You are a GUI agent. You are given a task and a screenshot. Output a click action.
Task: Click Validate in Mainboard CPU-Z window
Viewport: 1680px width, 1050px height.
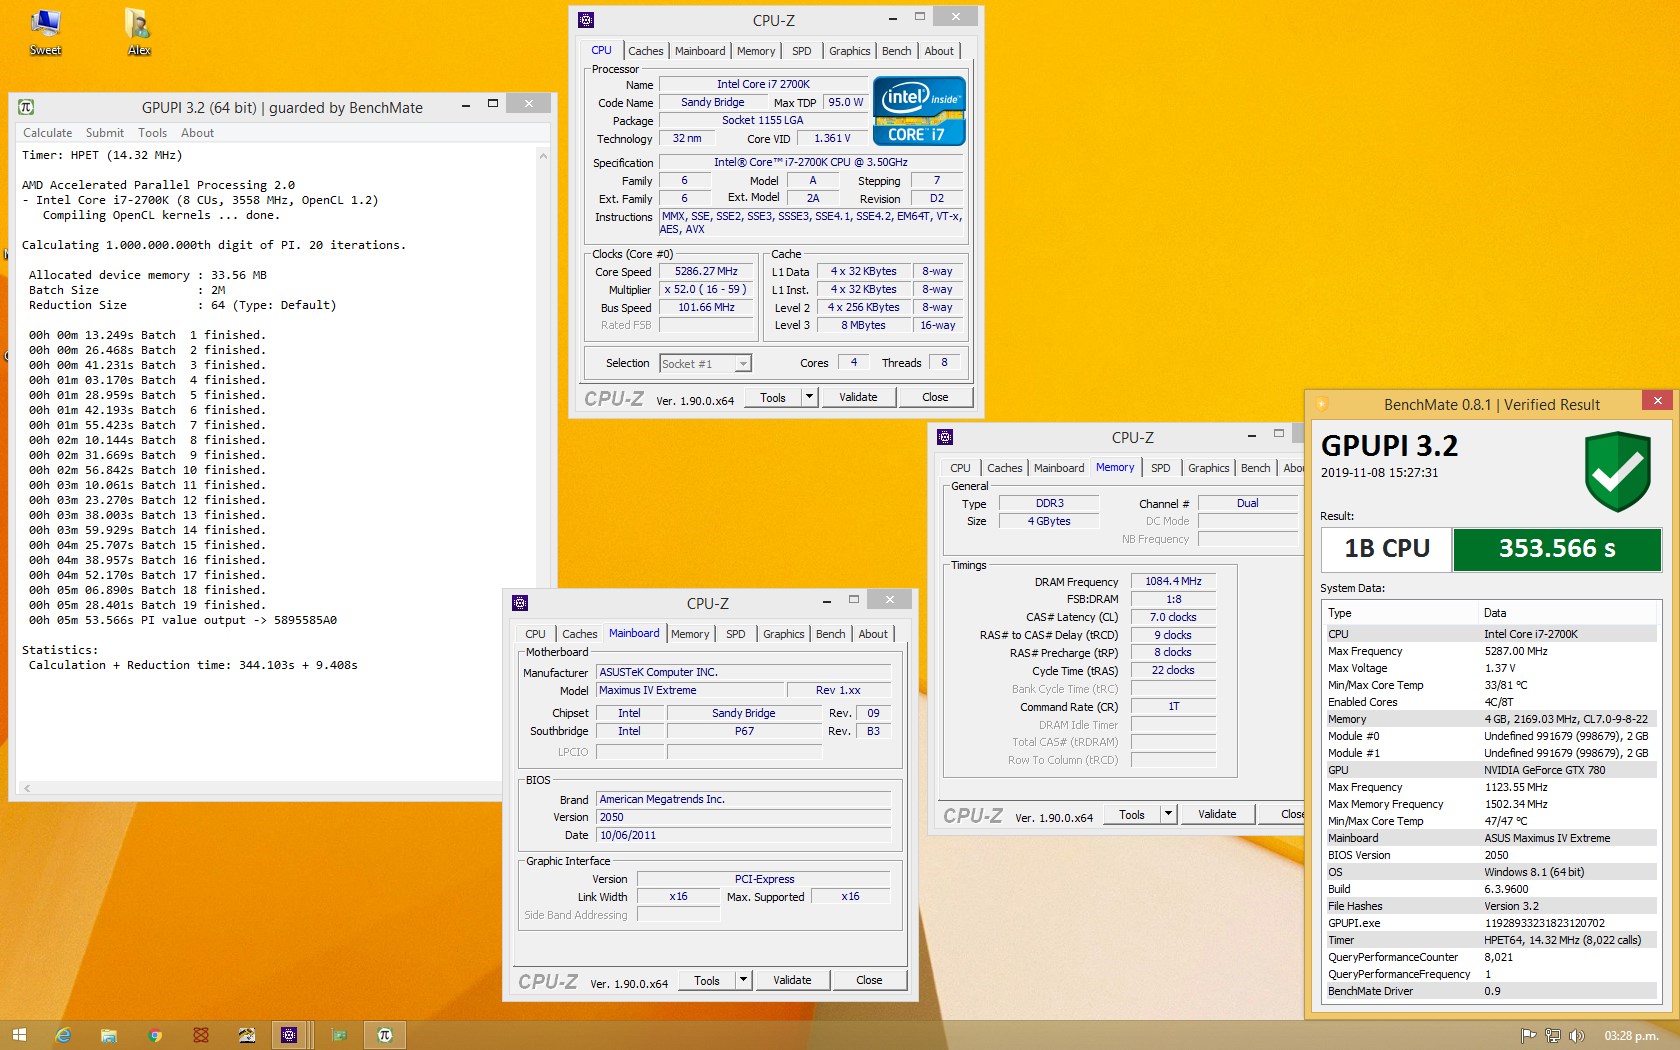792,980
